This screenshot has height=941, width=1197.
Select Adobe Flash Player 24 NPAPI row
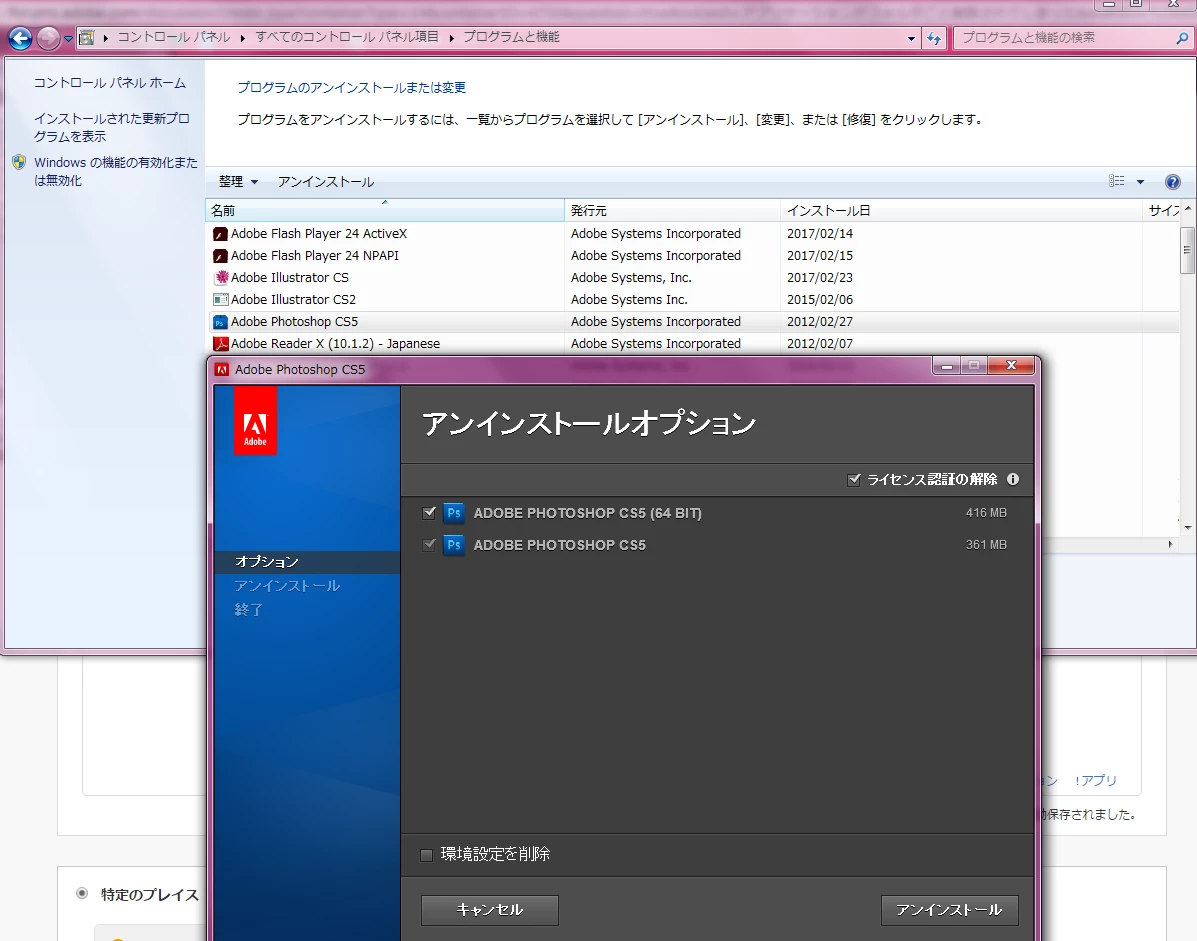[x=692, y=256]
